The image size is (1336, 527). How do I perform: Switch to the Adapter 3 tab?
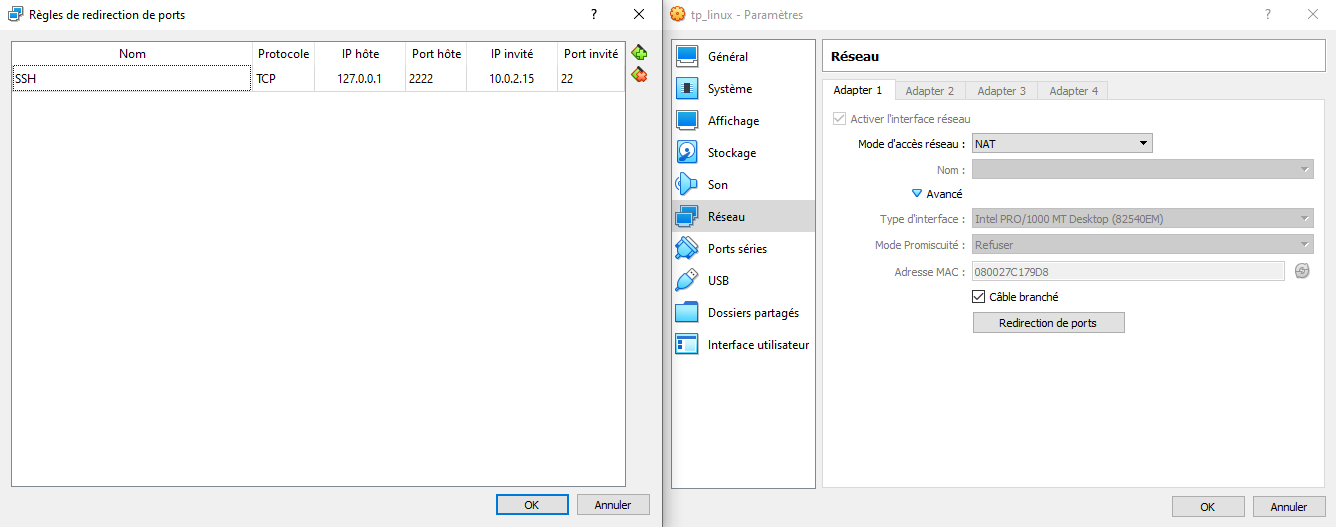[x=1001, y=91]
